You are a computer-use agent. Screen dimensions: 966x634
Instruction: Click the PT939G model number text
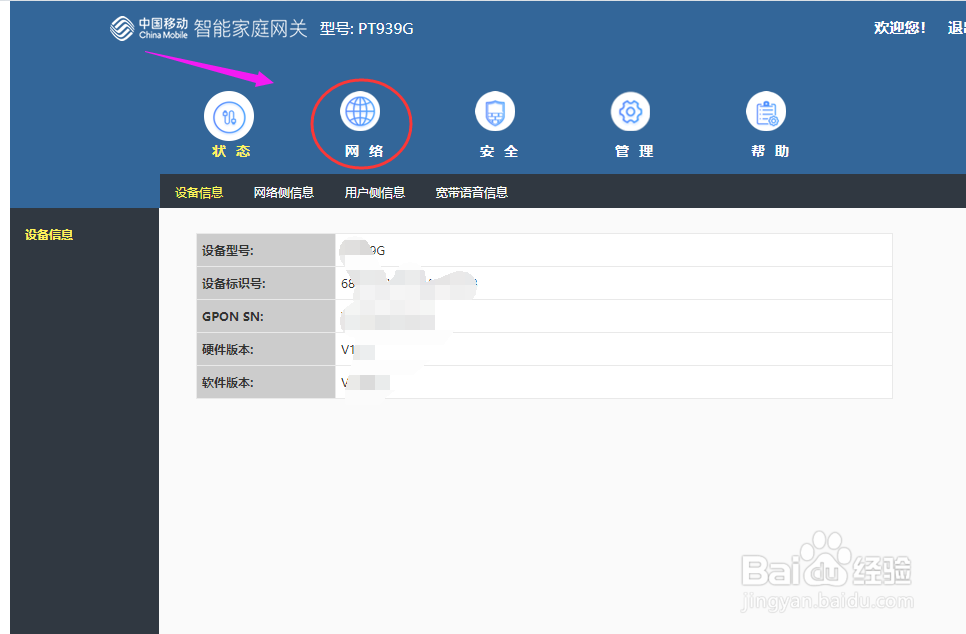(x=388, y=28)
